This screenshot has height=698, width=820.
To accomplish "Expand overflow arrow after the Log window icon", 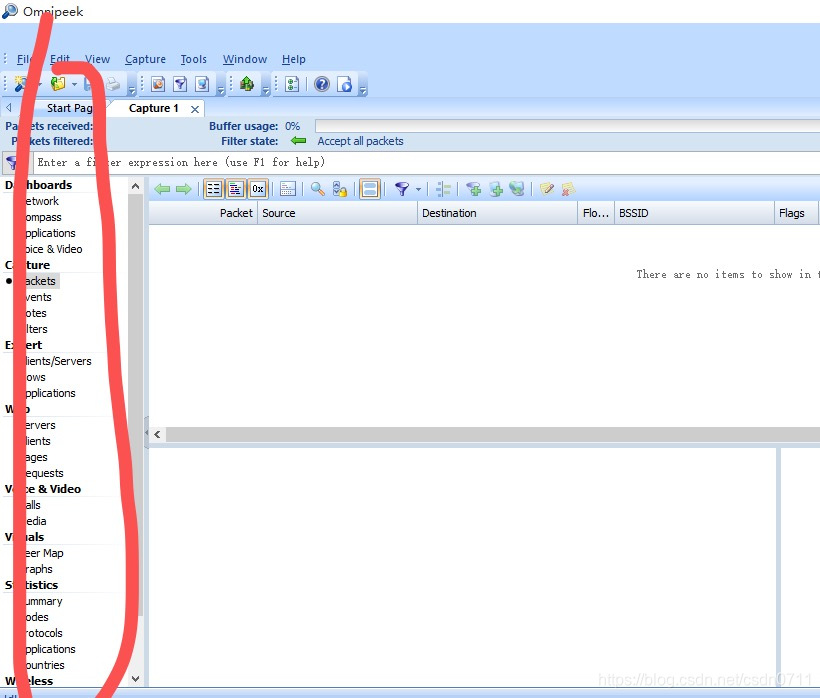I will coord(221,91).
